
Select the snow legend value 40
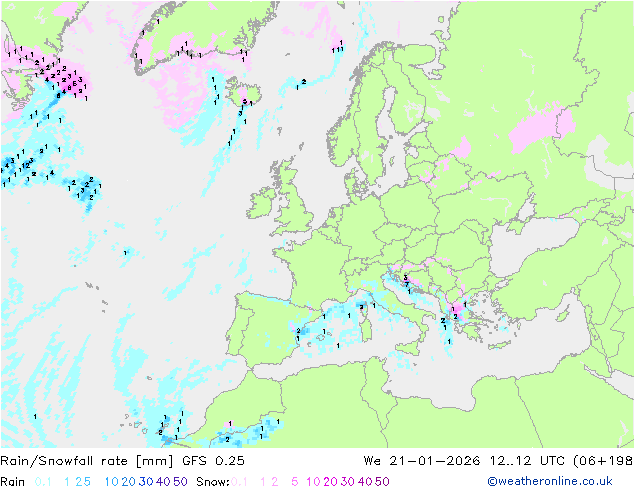(x=365, y=482)
